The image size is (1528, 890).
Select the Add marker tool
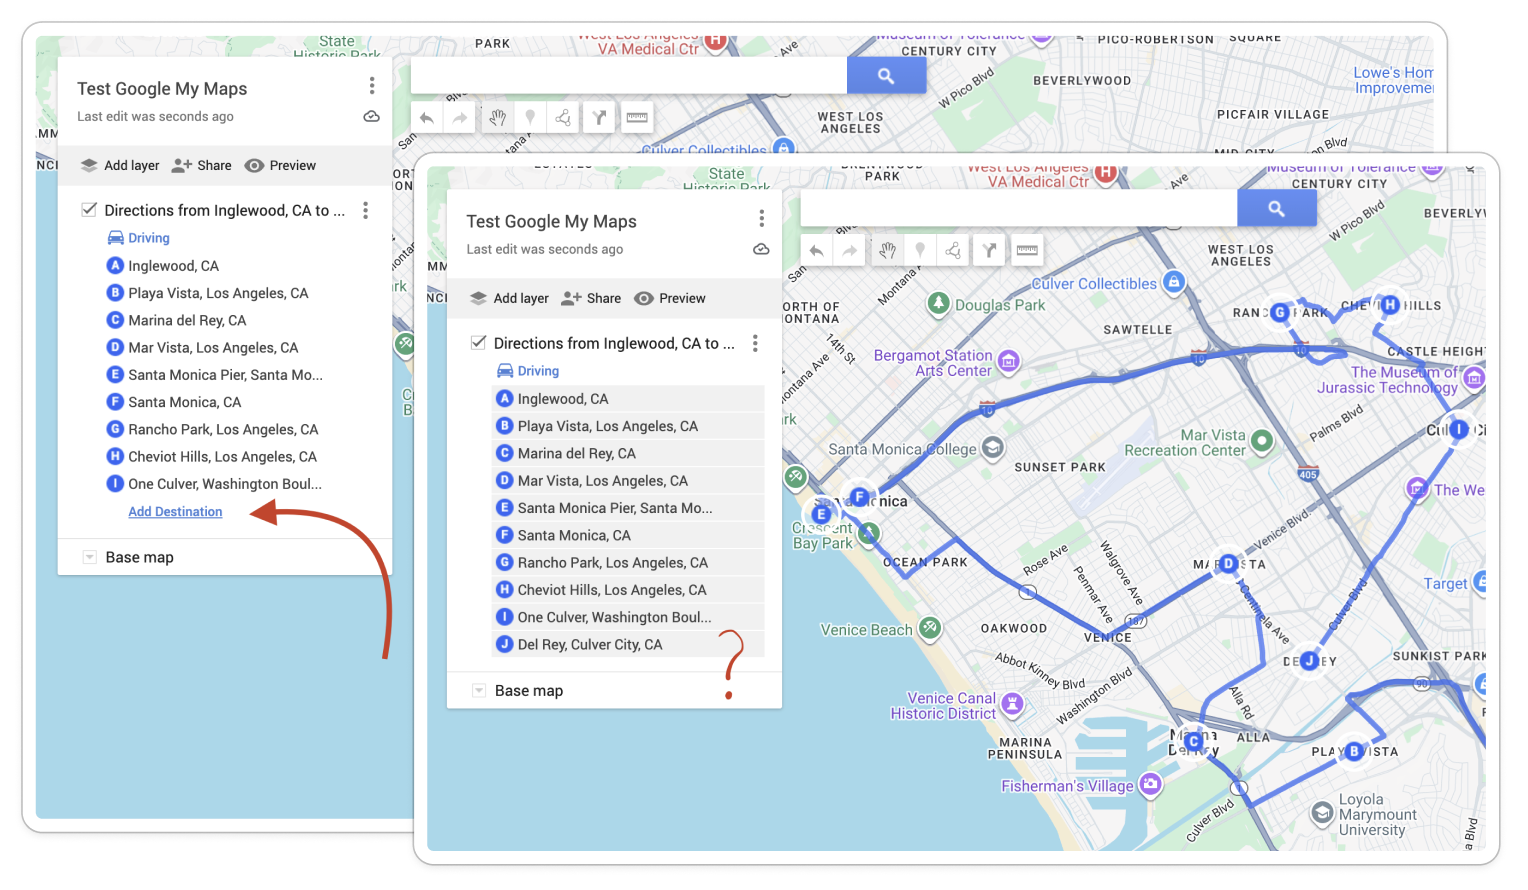click(x=919, y=250)
